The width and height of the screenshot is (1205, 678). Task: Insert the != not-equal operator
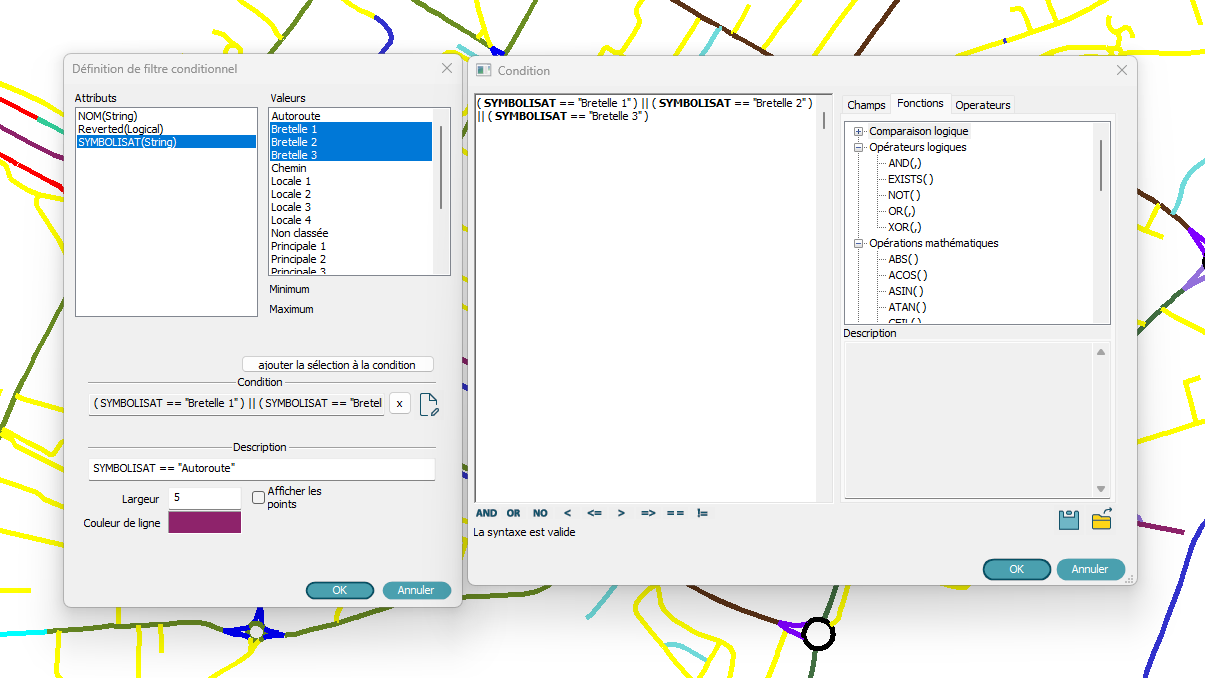702,513
